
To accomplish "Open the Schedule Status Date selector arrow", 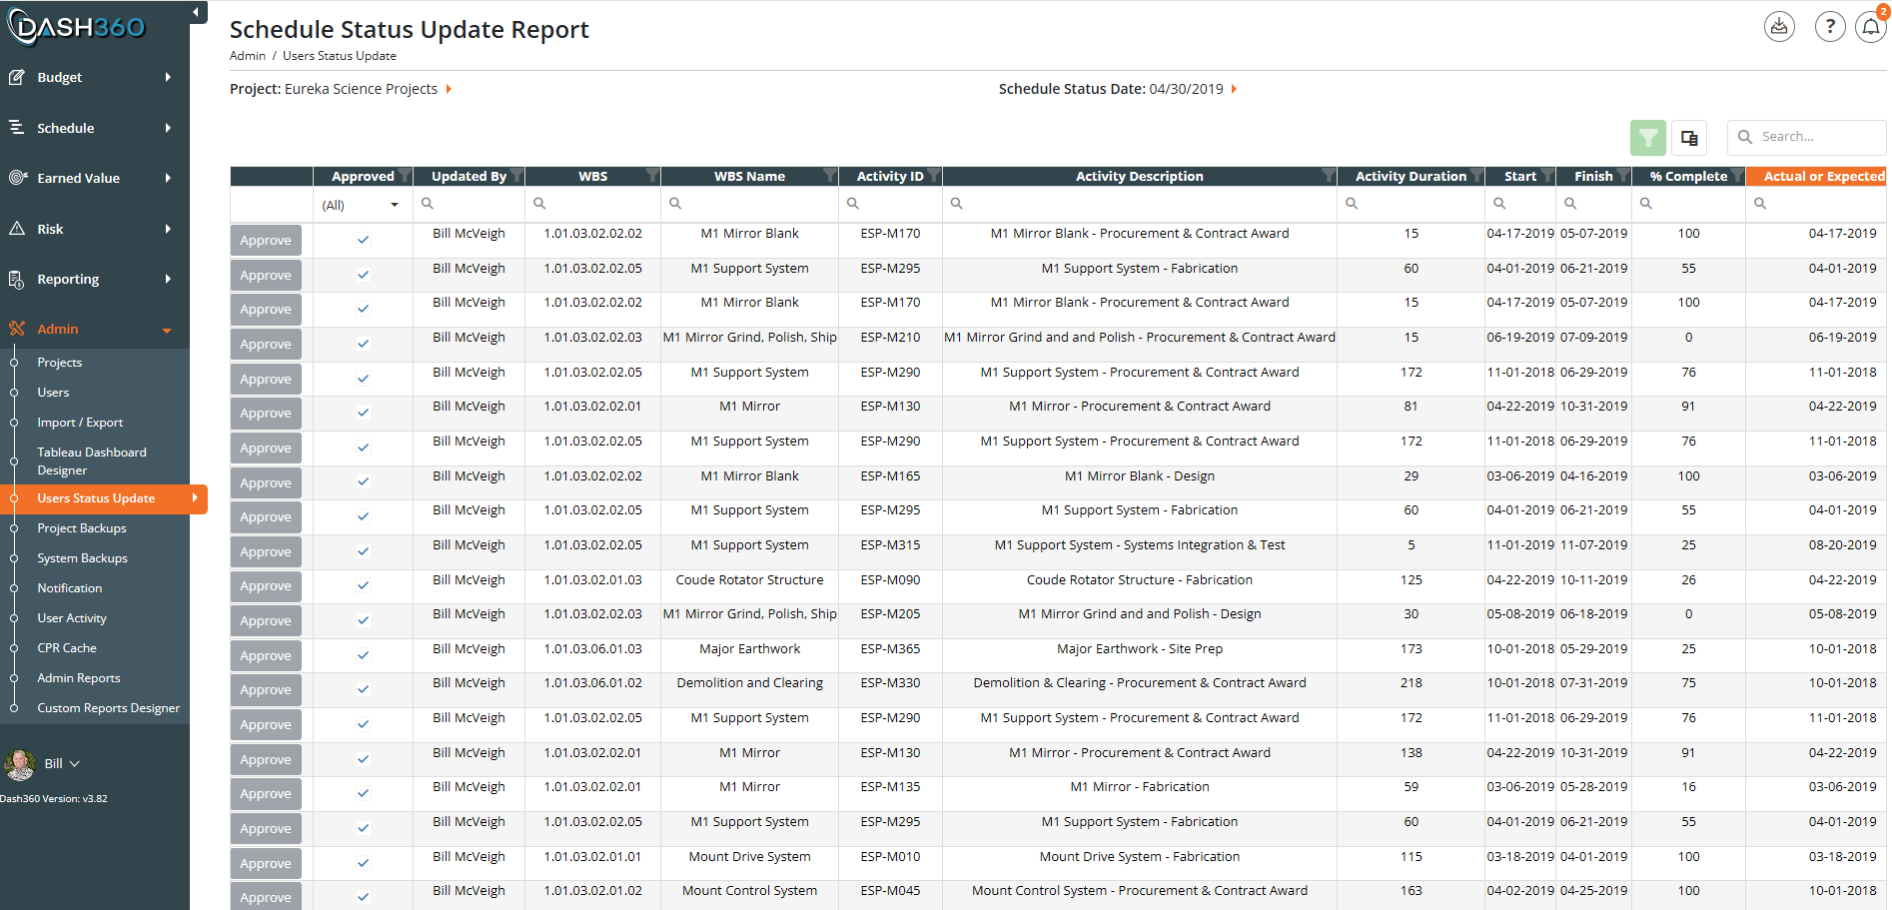I will [1234, 89].
